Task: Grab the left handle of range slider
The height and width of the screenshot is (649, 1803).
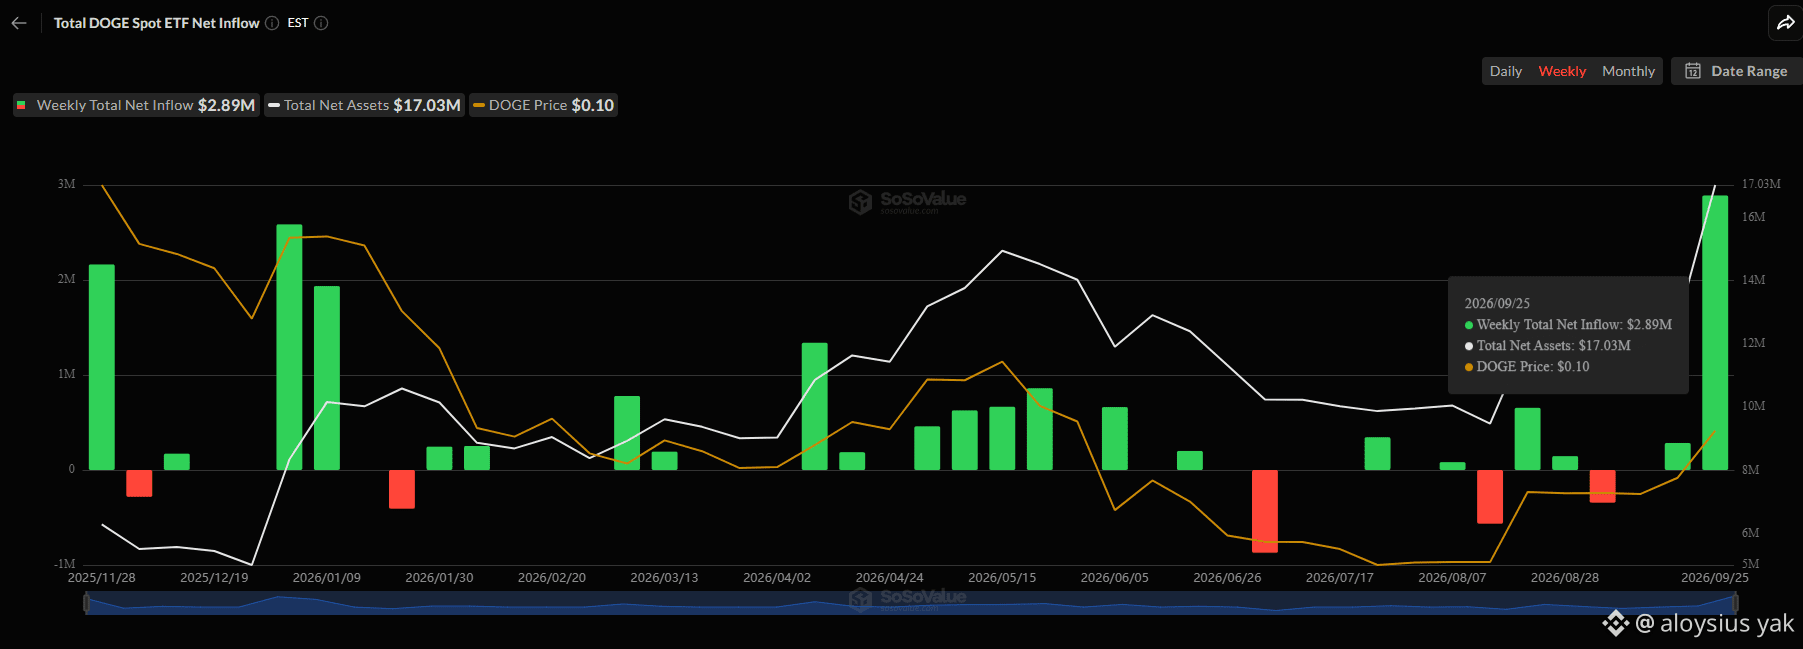Action: (x=86, y=602)
